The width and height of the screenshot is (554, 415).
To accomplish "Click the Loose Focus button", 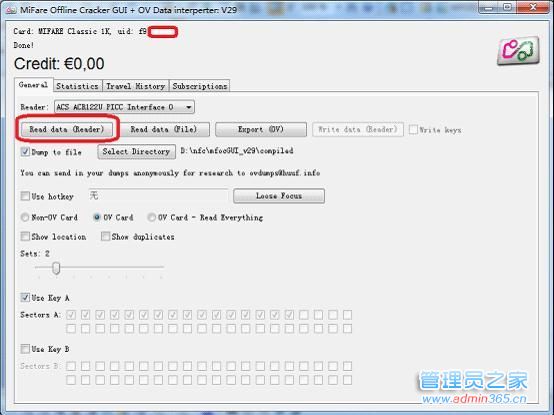I will coord(279,196).
